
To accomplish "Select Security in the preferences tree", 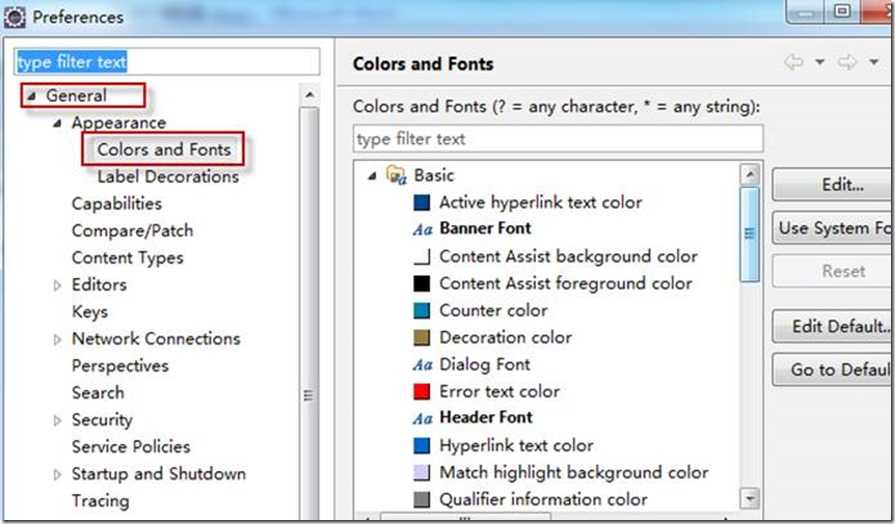I will tap(102, 420).
